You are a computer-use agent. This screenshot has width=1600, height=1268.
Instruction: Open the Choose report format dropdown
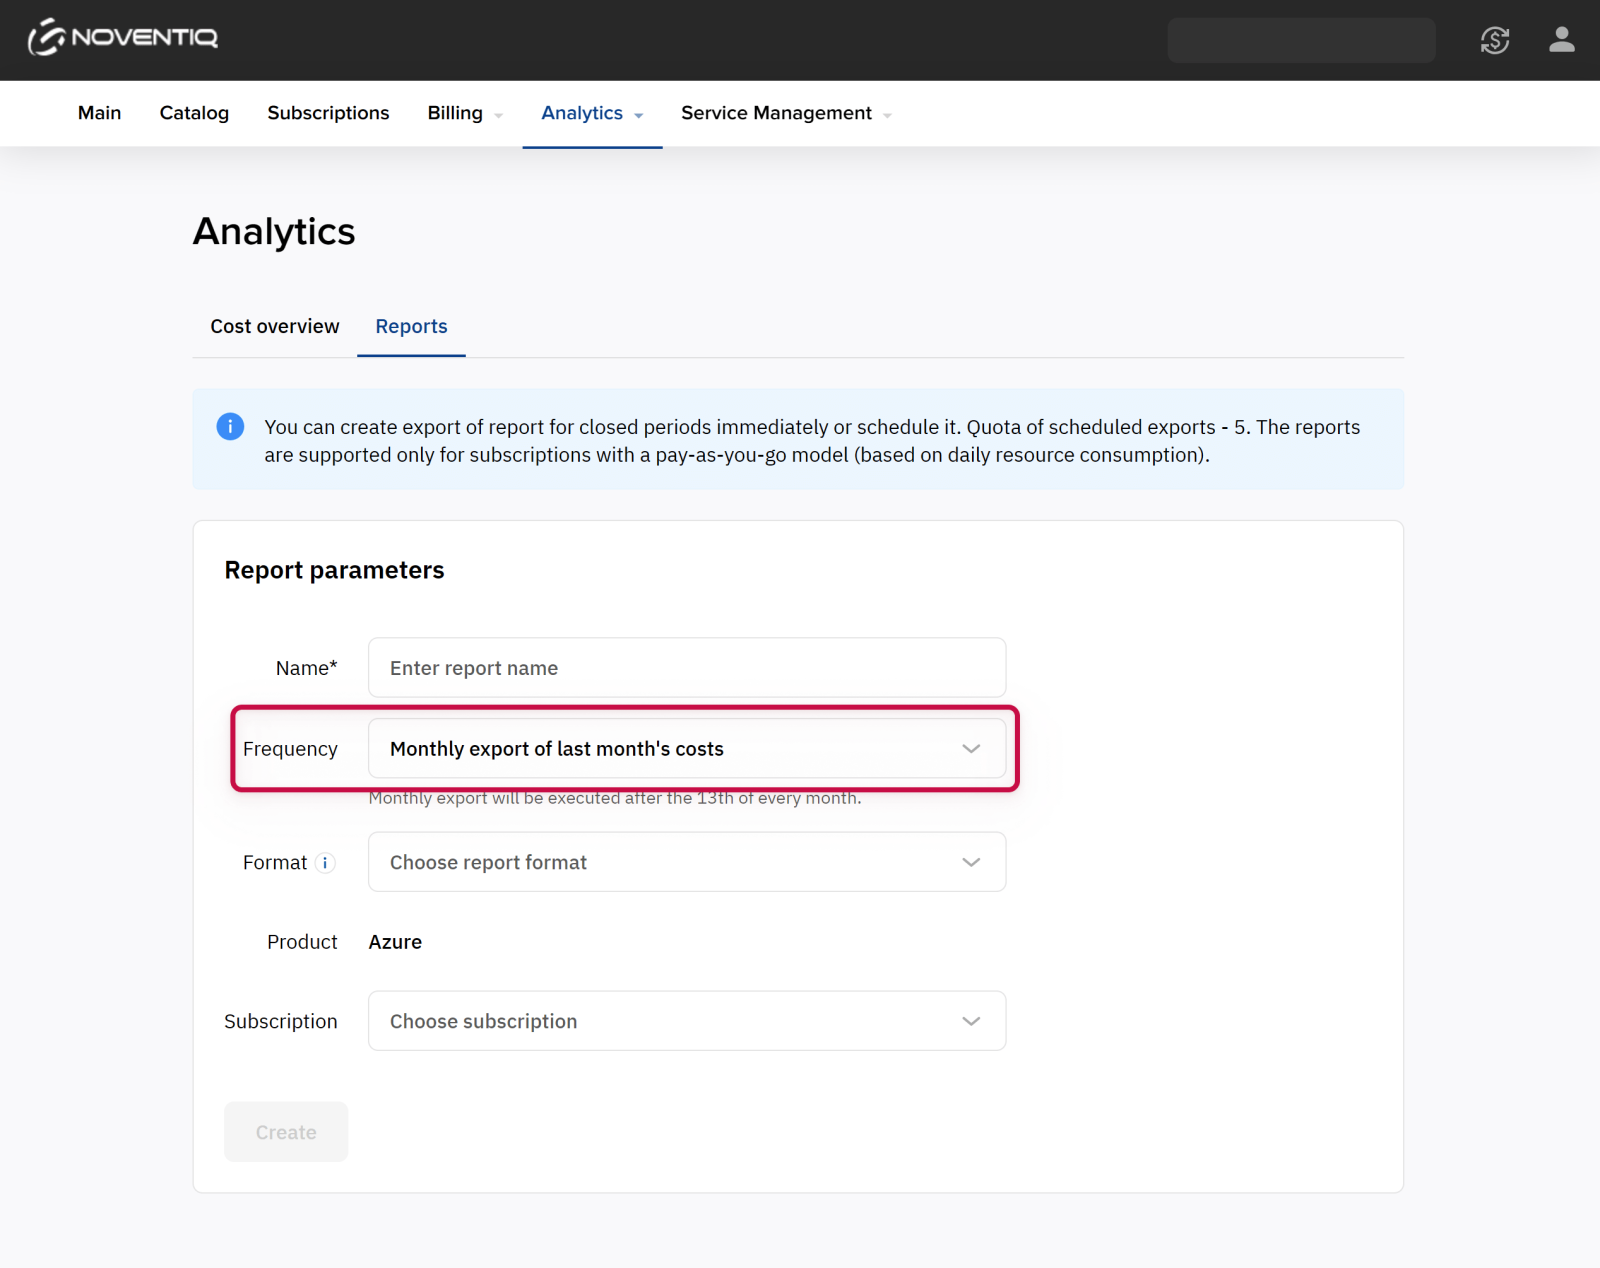[x=686, y=862]
